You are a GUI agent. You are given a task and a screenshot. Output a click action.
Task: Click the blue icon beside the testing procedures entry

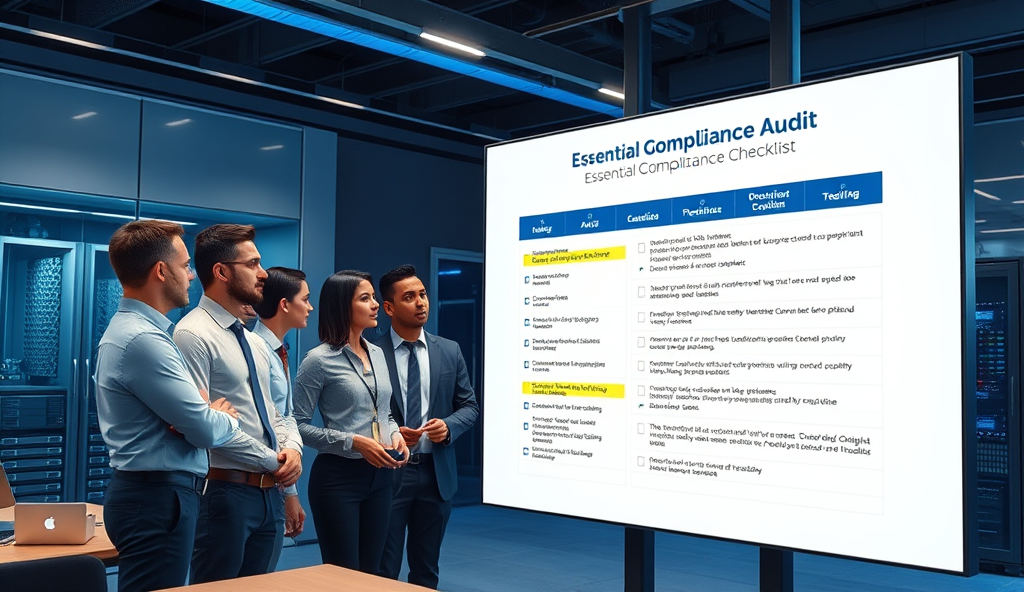pos(524,426)
